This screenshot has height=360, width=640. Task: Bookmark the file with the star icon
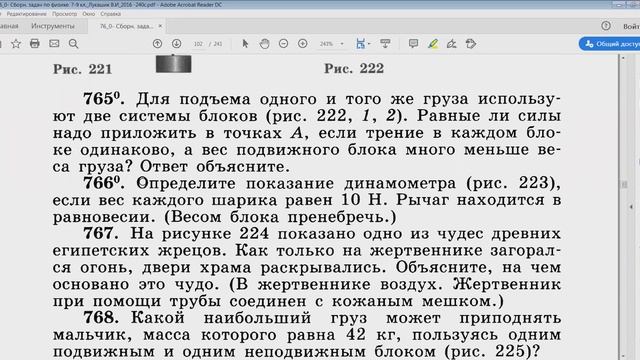(x=16, y=44)
